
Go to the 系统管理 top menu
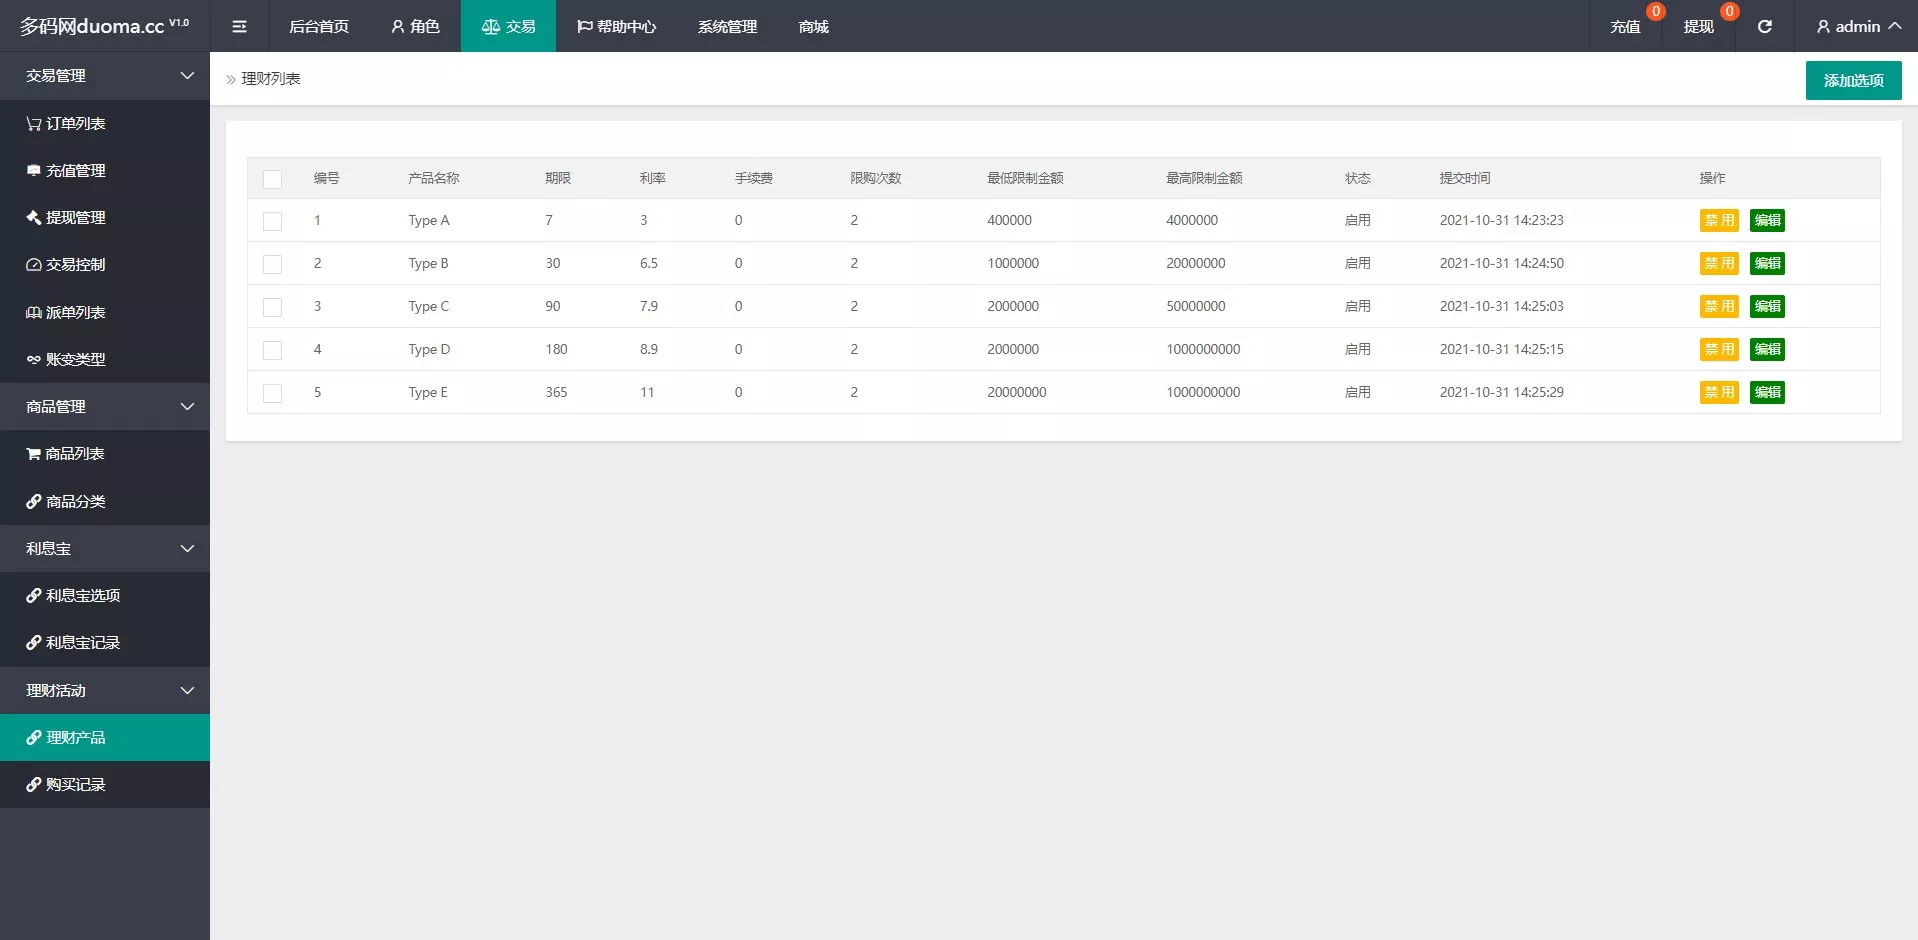coord(727,26)
